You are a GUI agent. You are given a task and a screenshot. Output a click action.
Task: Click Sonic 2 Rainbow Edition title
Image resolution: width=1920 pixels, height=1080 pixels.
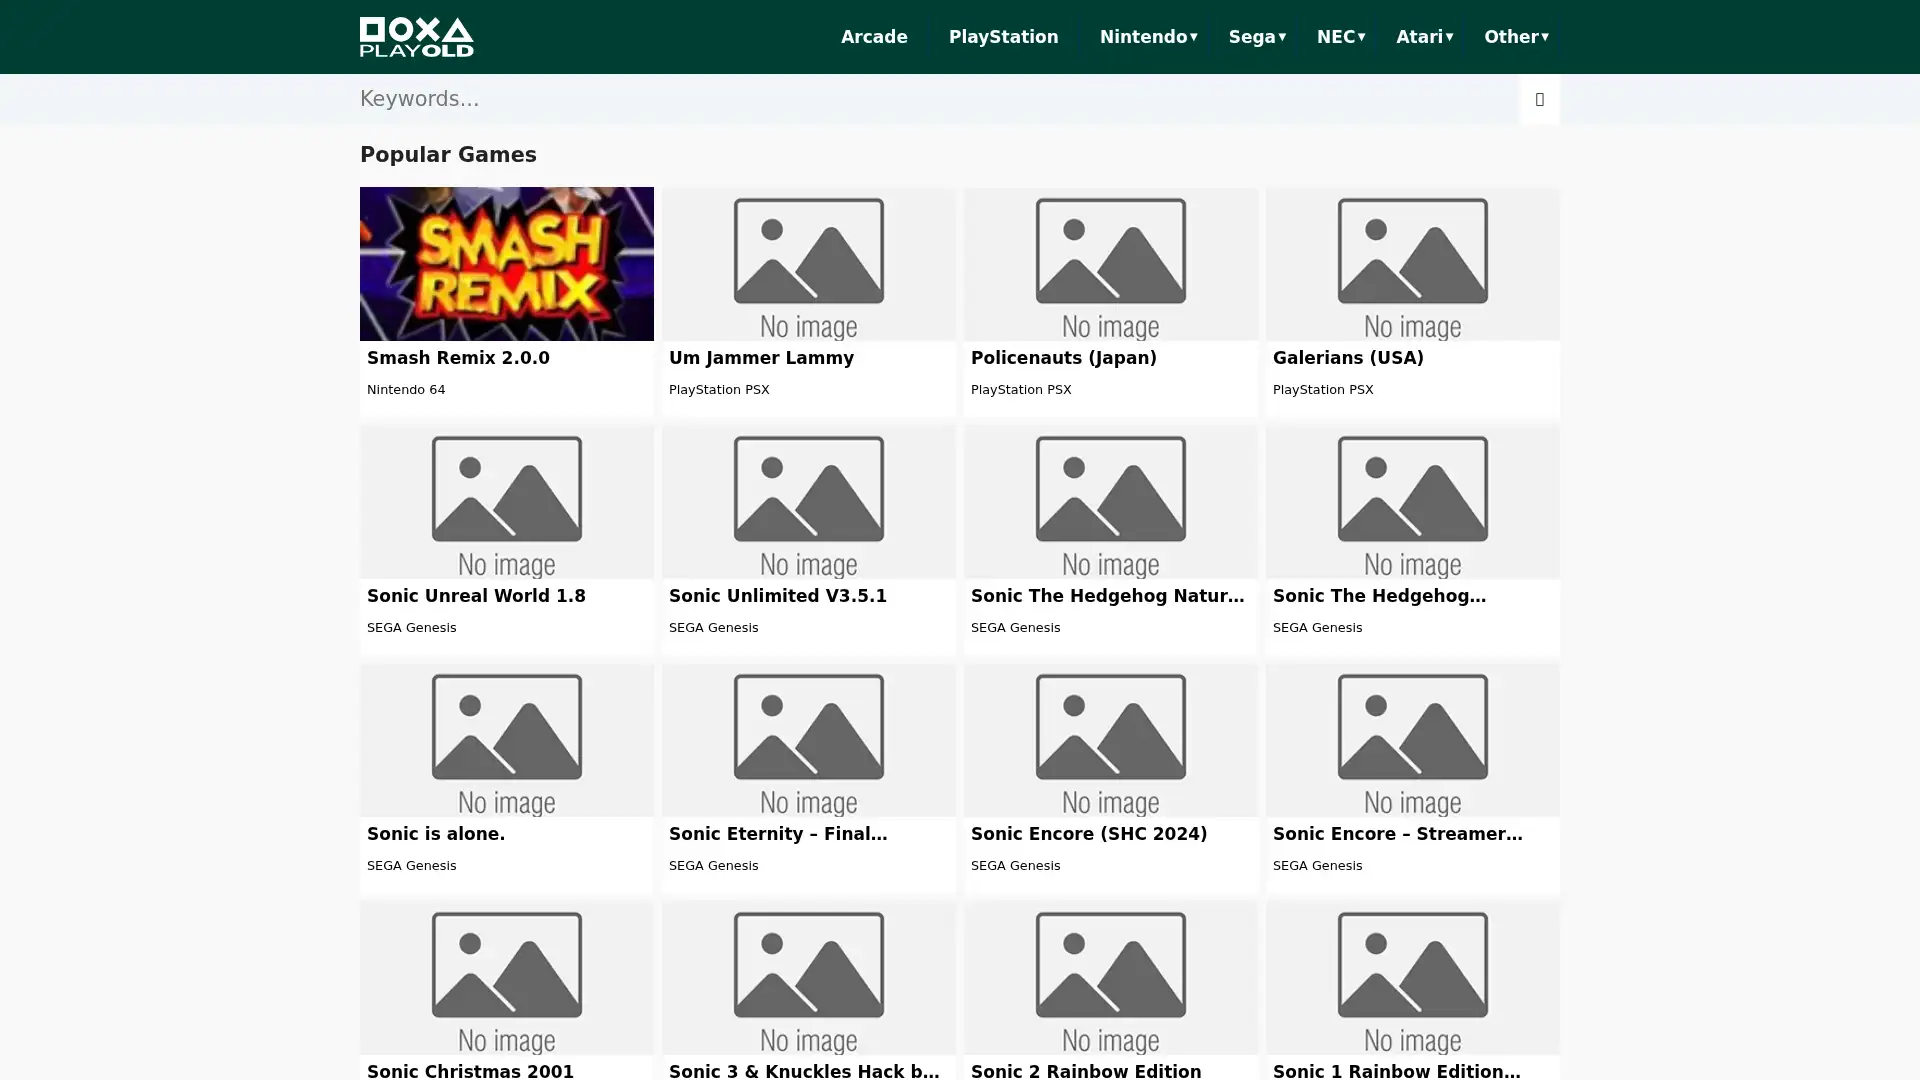[x=1086, y=1071]
